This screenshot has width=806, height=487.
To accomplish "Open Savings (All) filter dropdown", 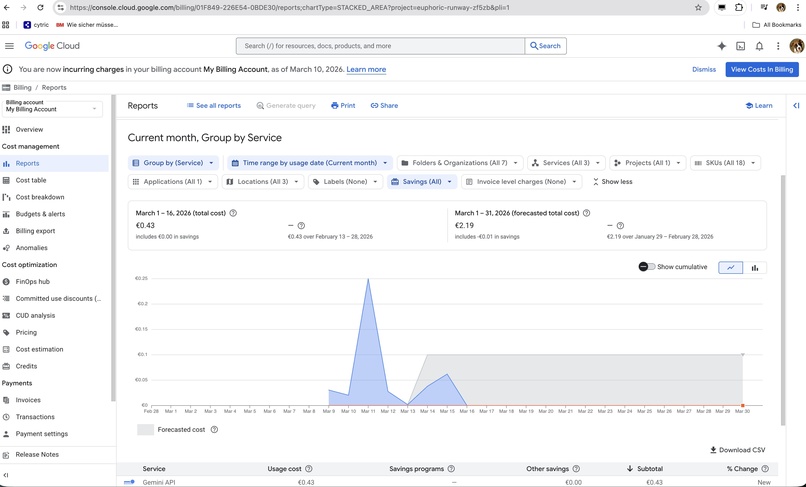I will pos(422,182).
